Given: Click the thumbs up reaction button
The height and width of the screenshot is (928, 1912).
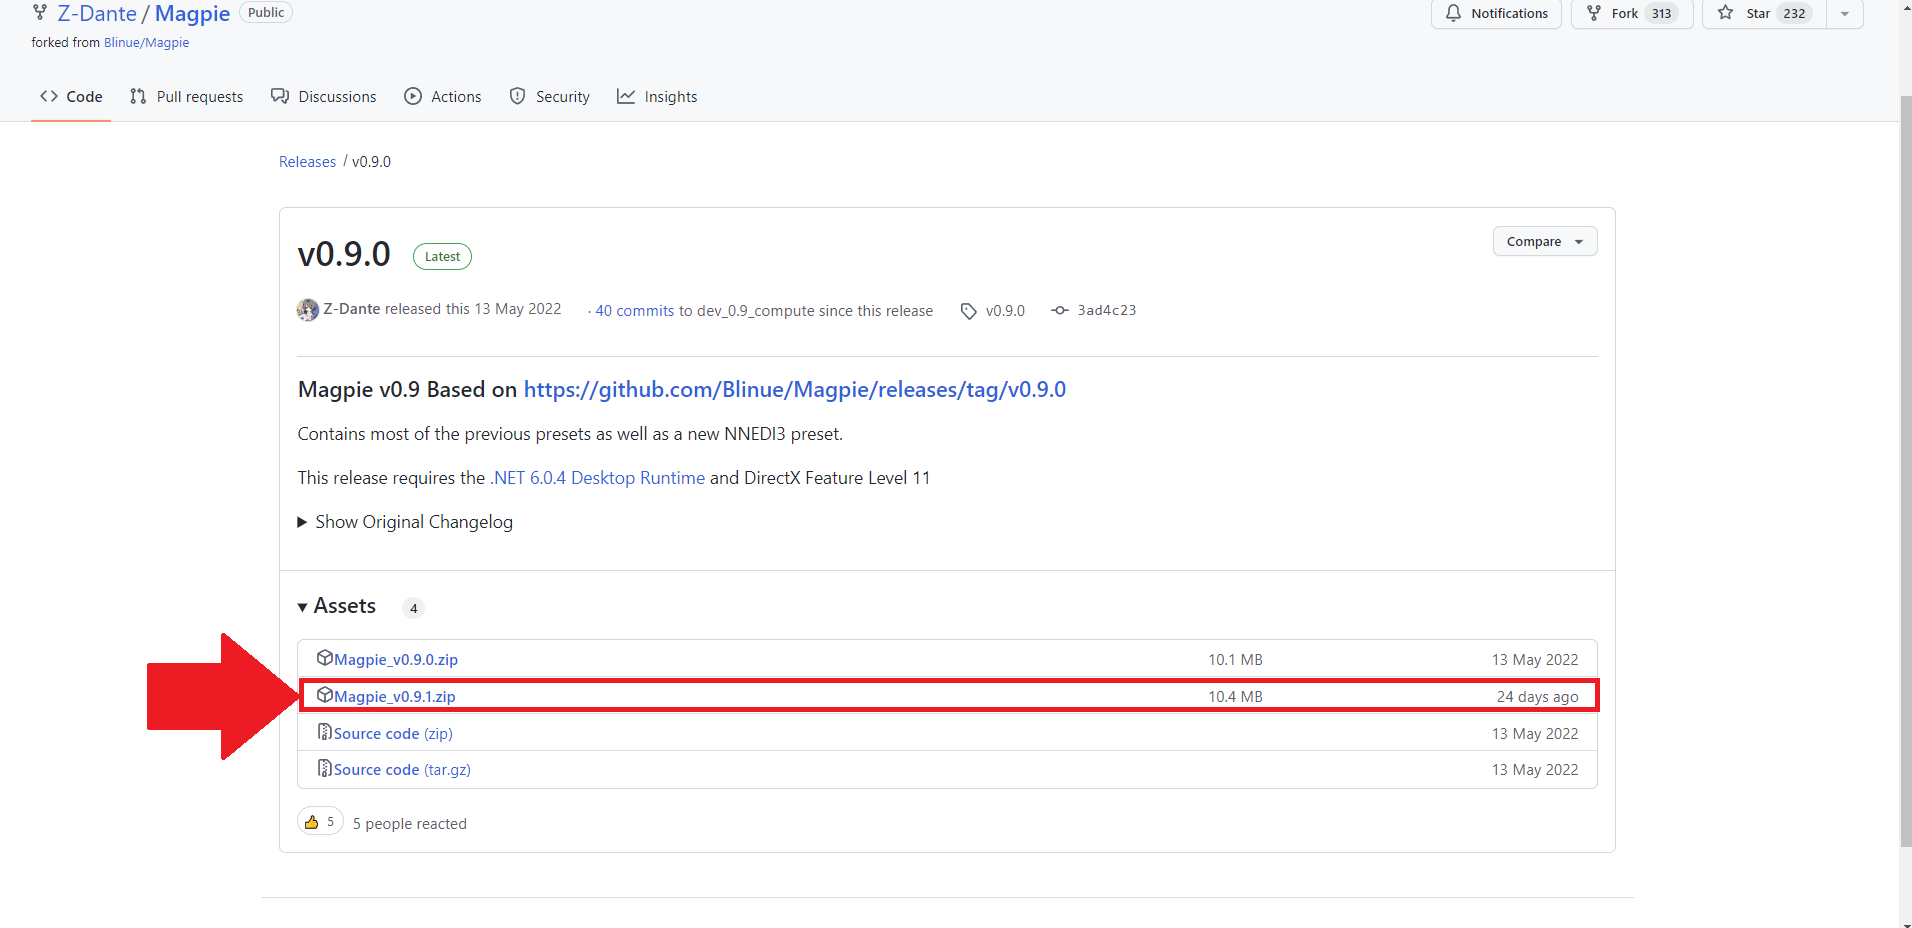Looking at the screenshot, I should (x=320, y=822).
